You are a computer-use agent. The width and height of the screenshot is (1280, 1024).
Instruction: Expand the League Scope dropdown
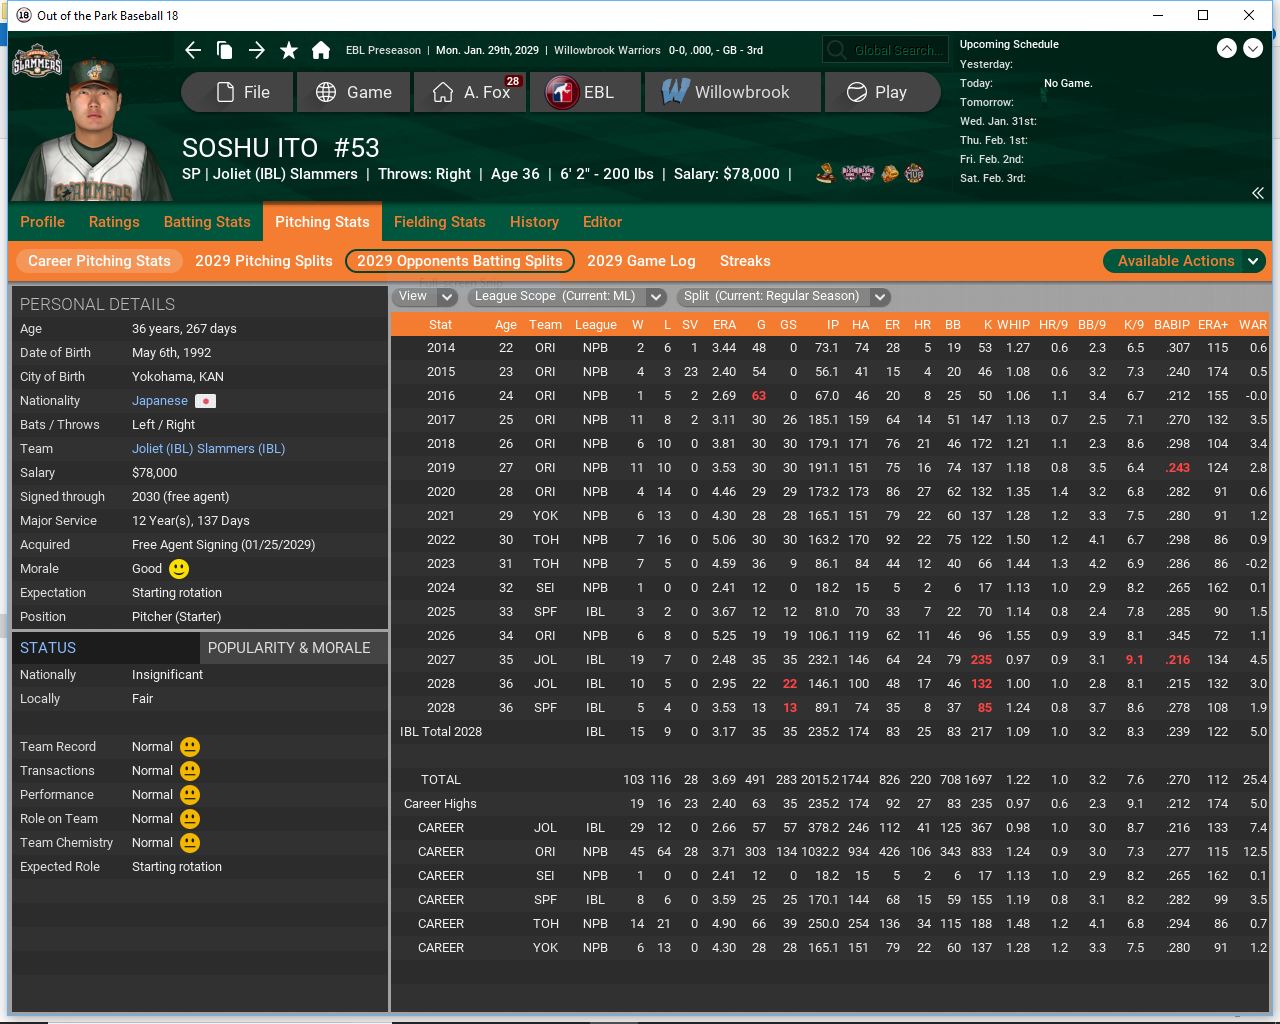click(567, 296)
